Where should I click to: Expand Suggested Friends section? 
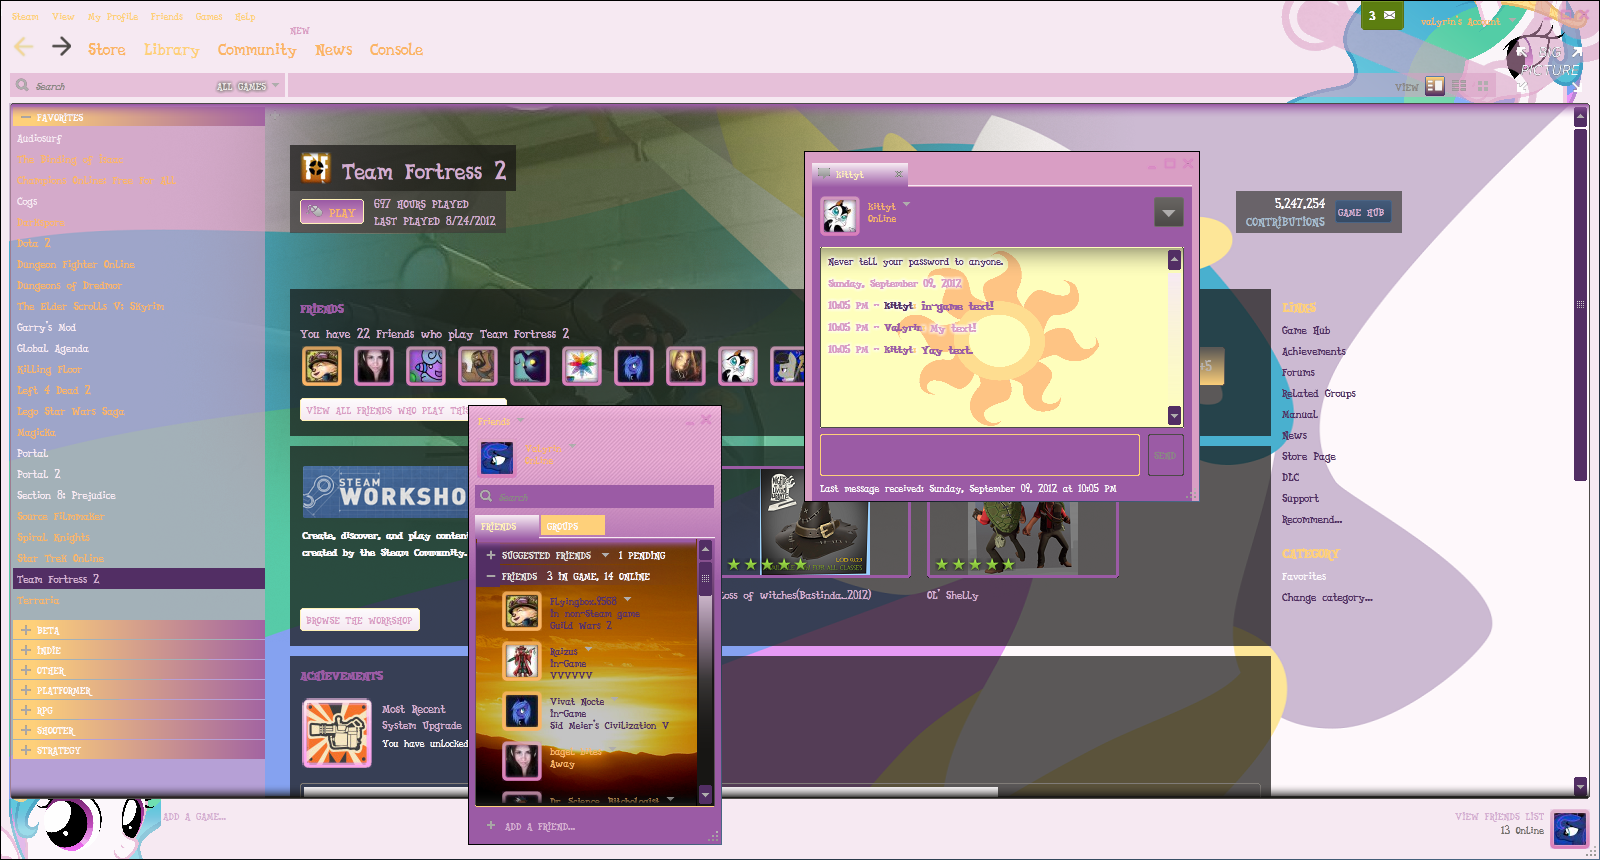(x=491, y=555)
